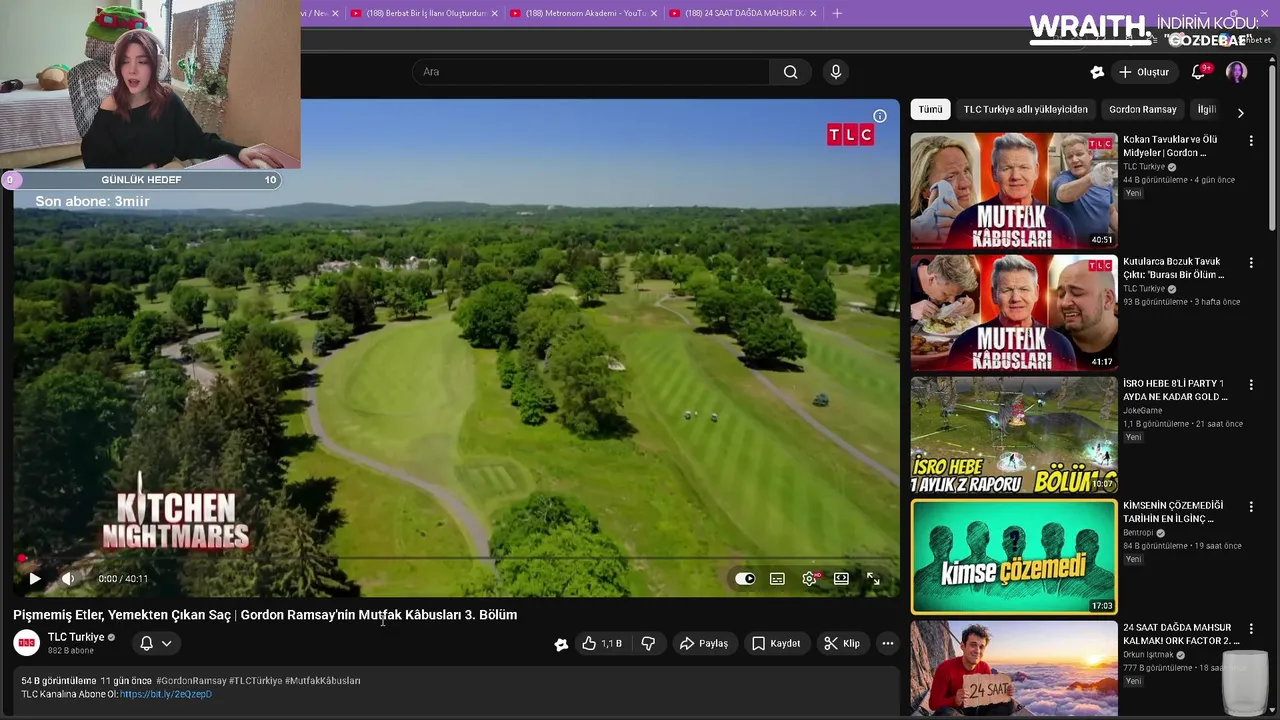Click the Kaydet save button
The image size is (1280, 720).
[x=776, y=644]
